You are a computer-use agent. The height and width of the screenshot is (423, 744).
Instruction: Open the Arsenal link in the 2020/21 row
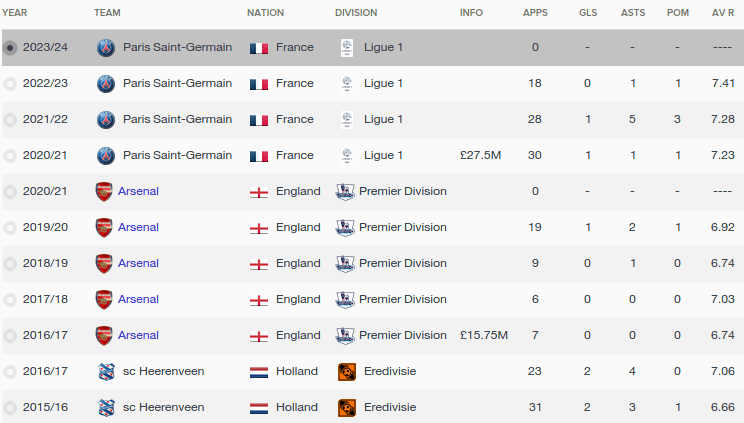[138, 191]
